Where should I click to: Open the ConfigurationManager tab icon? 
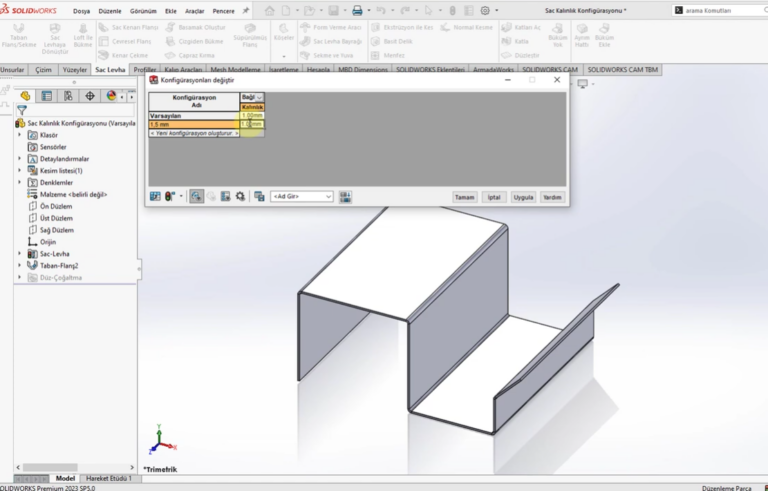68,96
